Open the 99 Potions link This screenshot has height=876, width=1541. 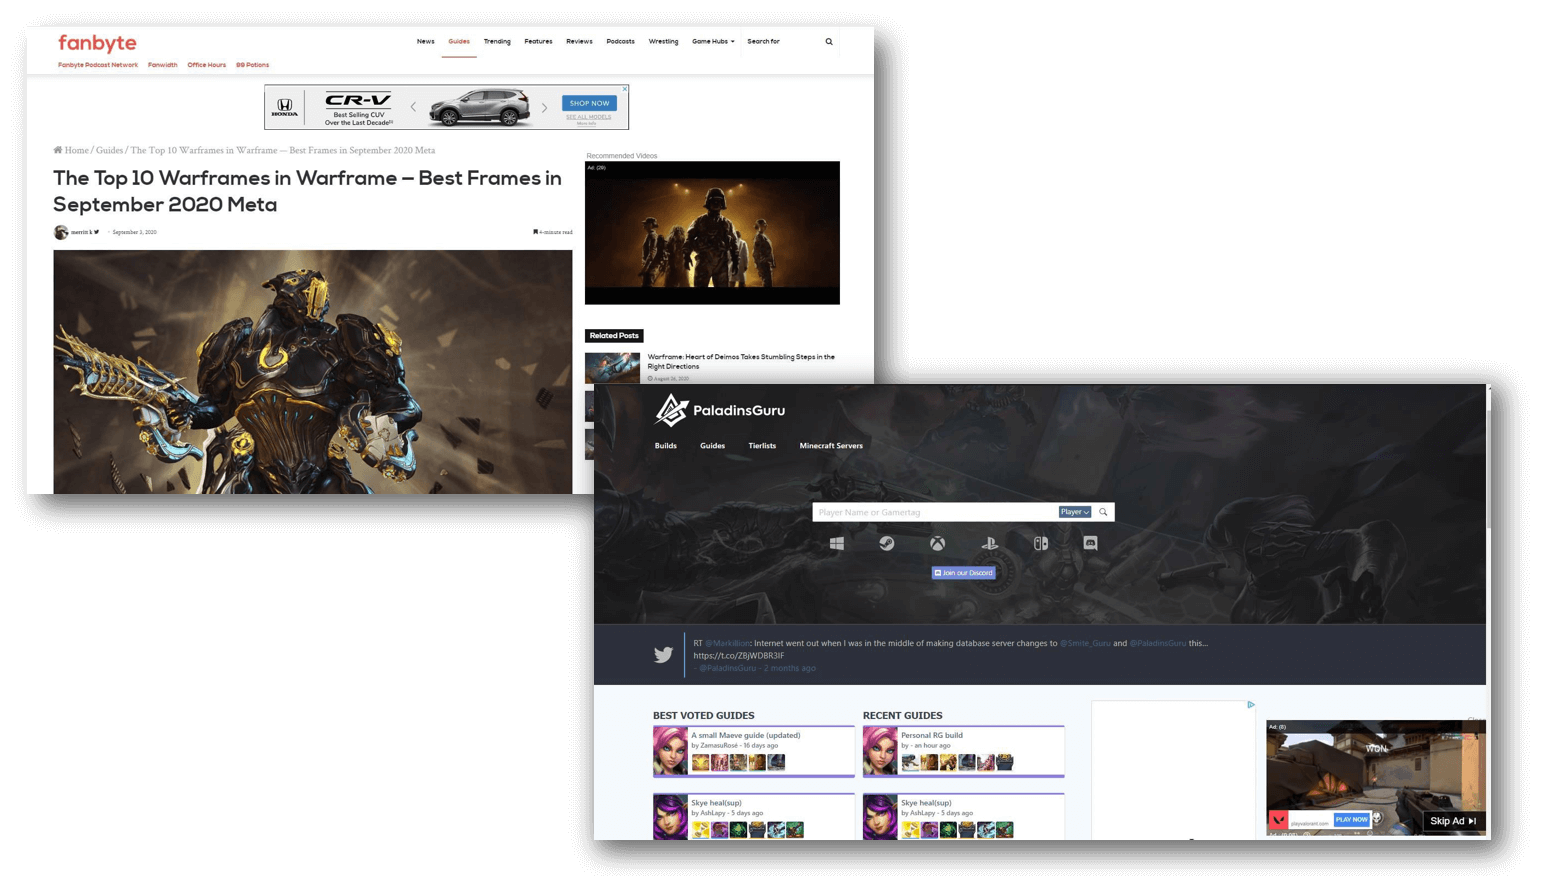coord(252,65)
